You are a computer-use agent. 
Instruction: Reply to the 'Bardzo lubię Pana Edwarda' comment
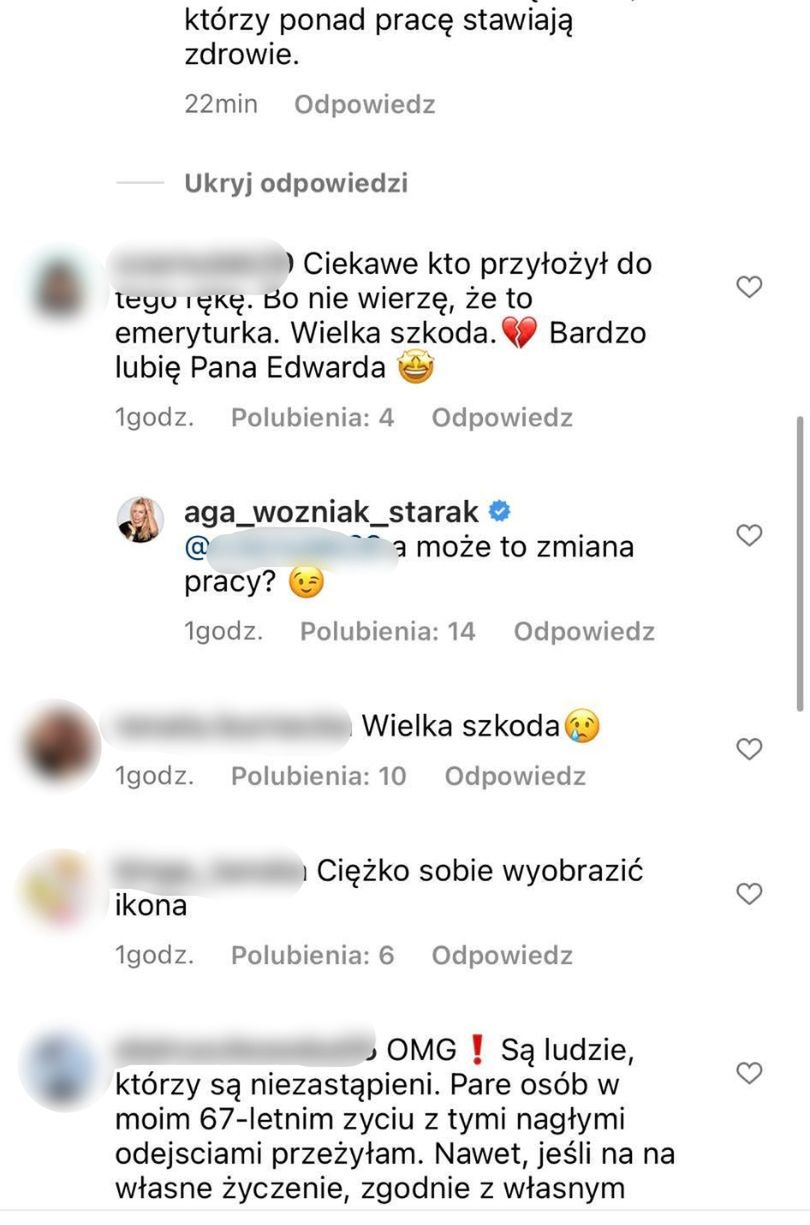point(502,418)
